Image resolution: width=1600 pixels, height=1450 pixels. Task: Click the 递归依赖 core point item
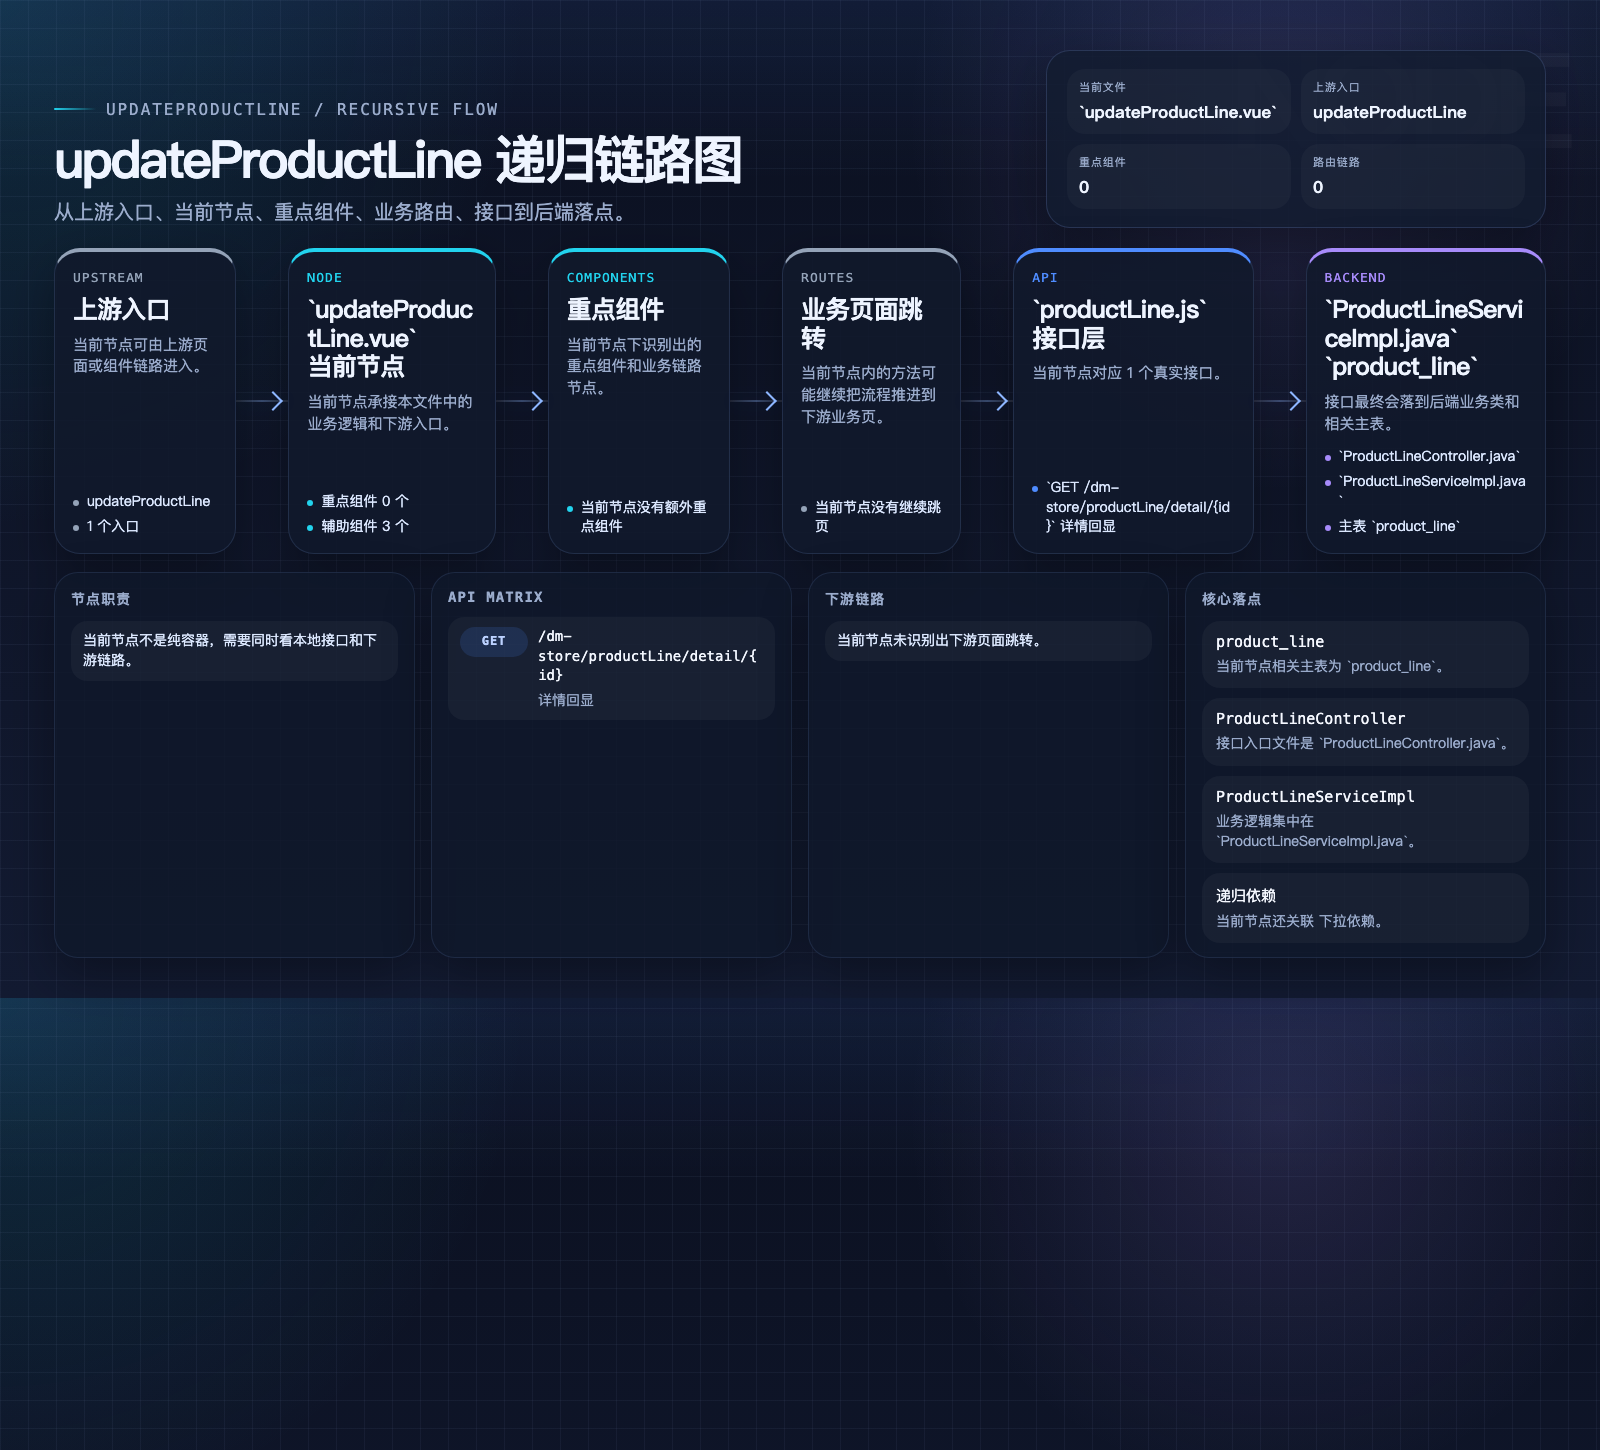click(x=1365, y=908)
